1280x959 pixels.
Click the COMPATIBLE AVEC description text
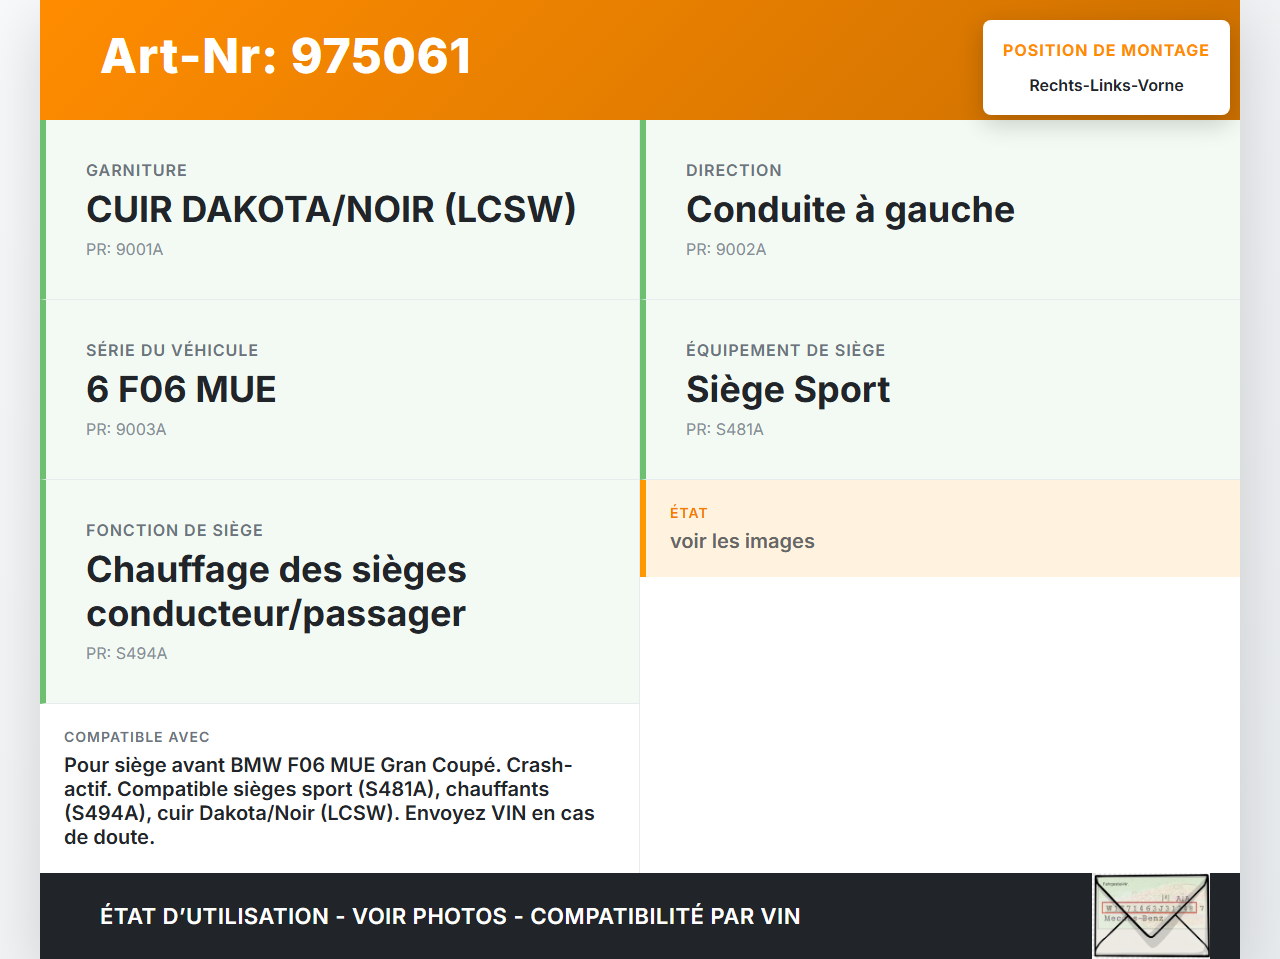pyautogui.click(x=329, y=800)
